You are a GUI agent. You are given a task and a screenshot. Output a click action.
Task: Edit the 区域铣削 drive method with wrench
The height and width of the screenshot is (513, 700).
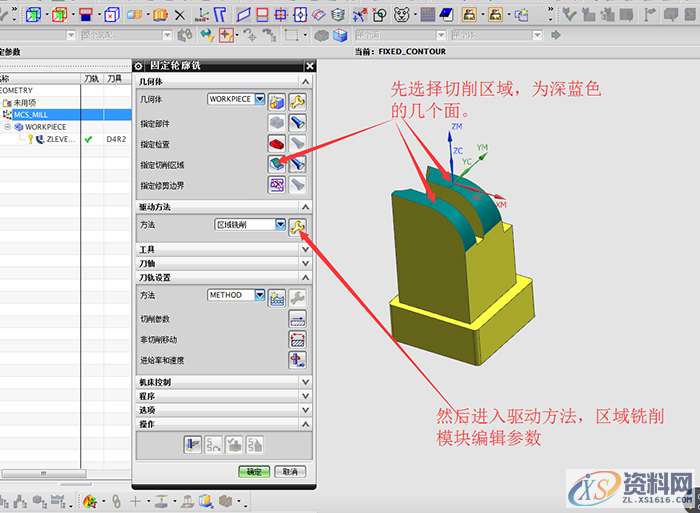tap(297, 227)
